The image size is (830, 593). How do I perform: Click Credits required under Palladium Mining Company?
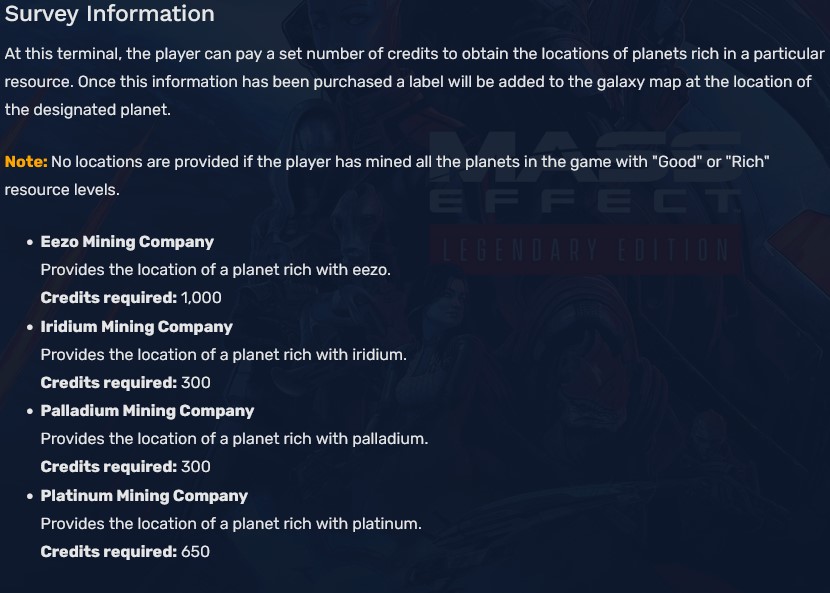coord(108,467)
